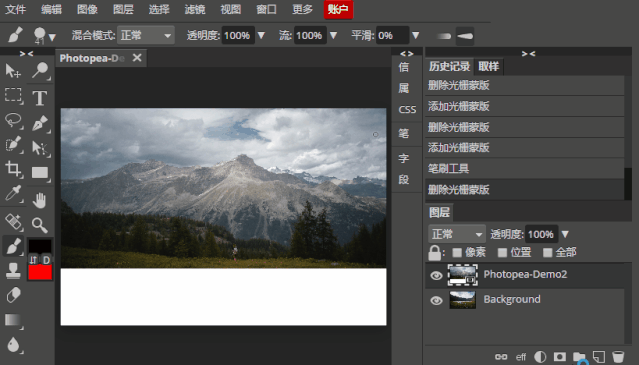Enable lock 全部 checkbox
639x365 pixels.
(x=548, y=253)
